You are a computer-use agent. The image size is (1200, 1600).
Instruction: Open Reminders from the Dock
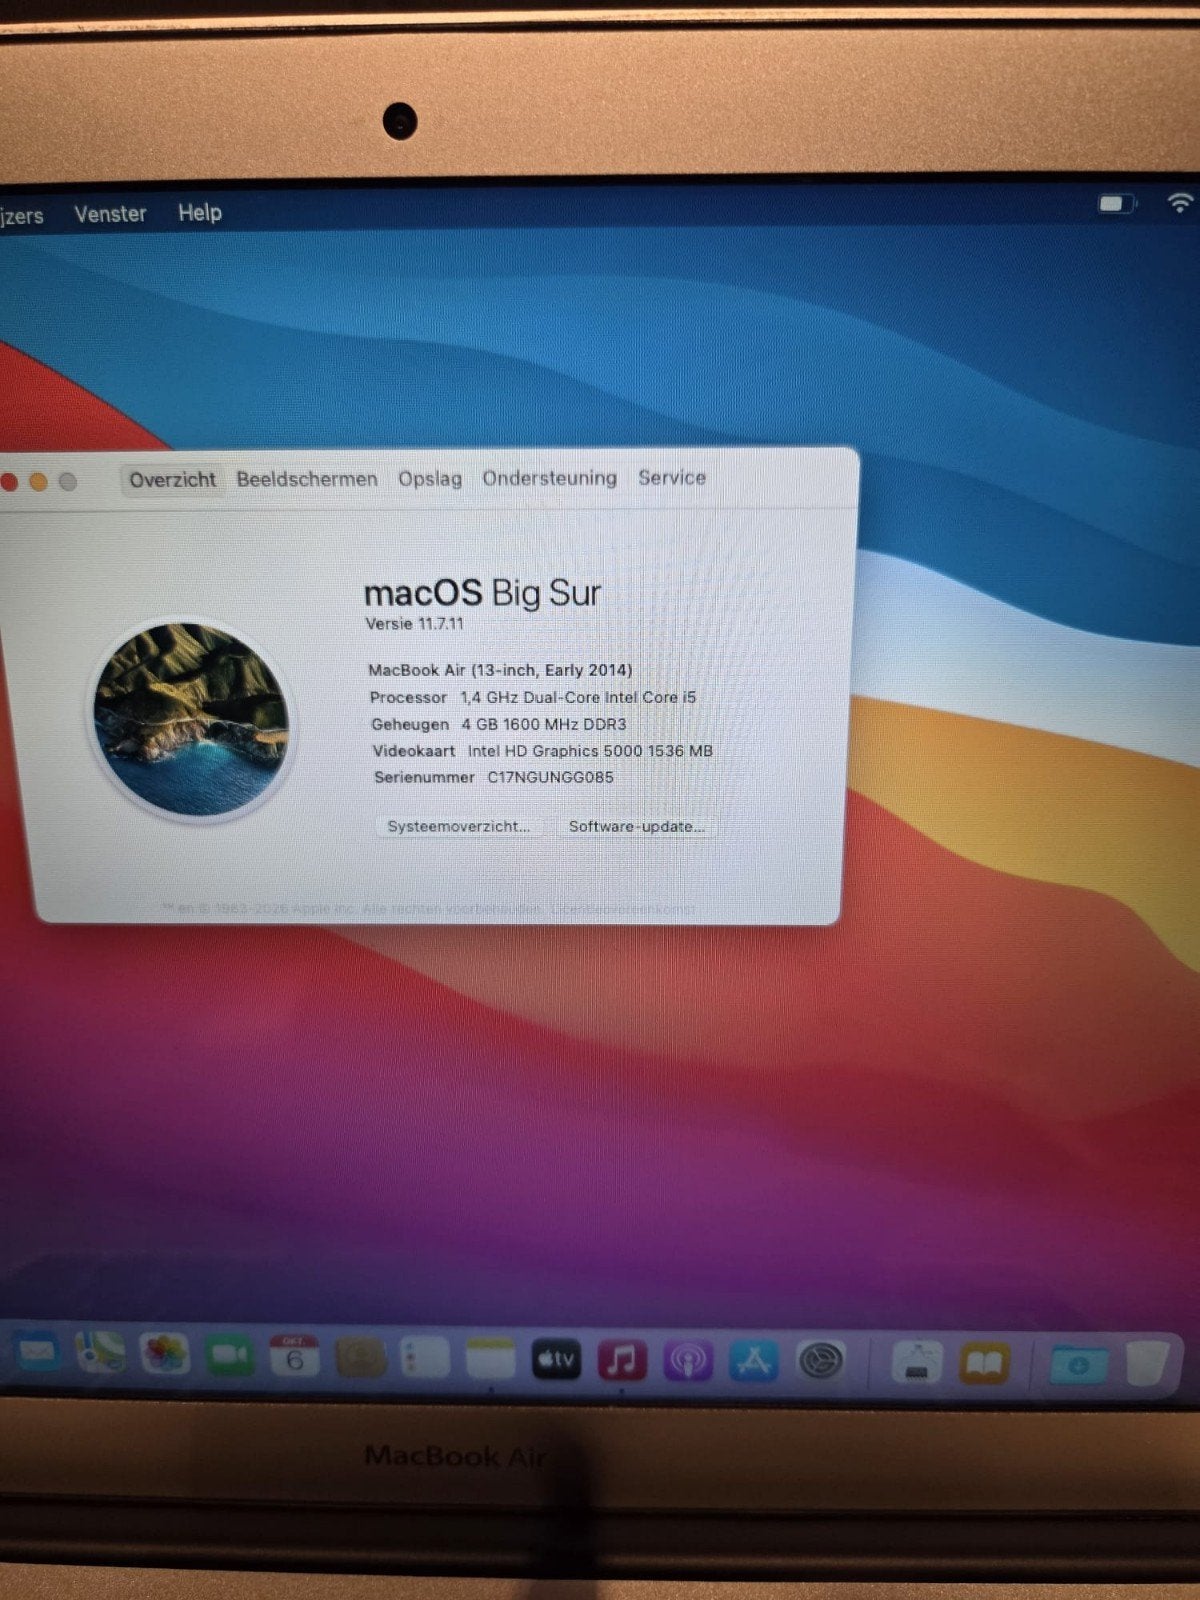pos(425,1359)
